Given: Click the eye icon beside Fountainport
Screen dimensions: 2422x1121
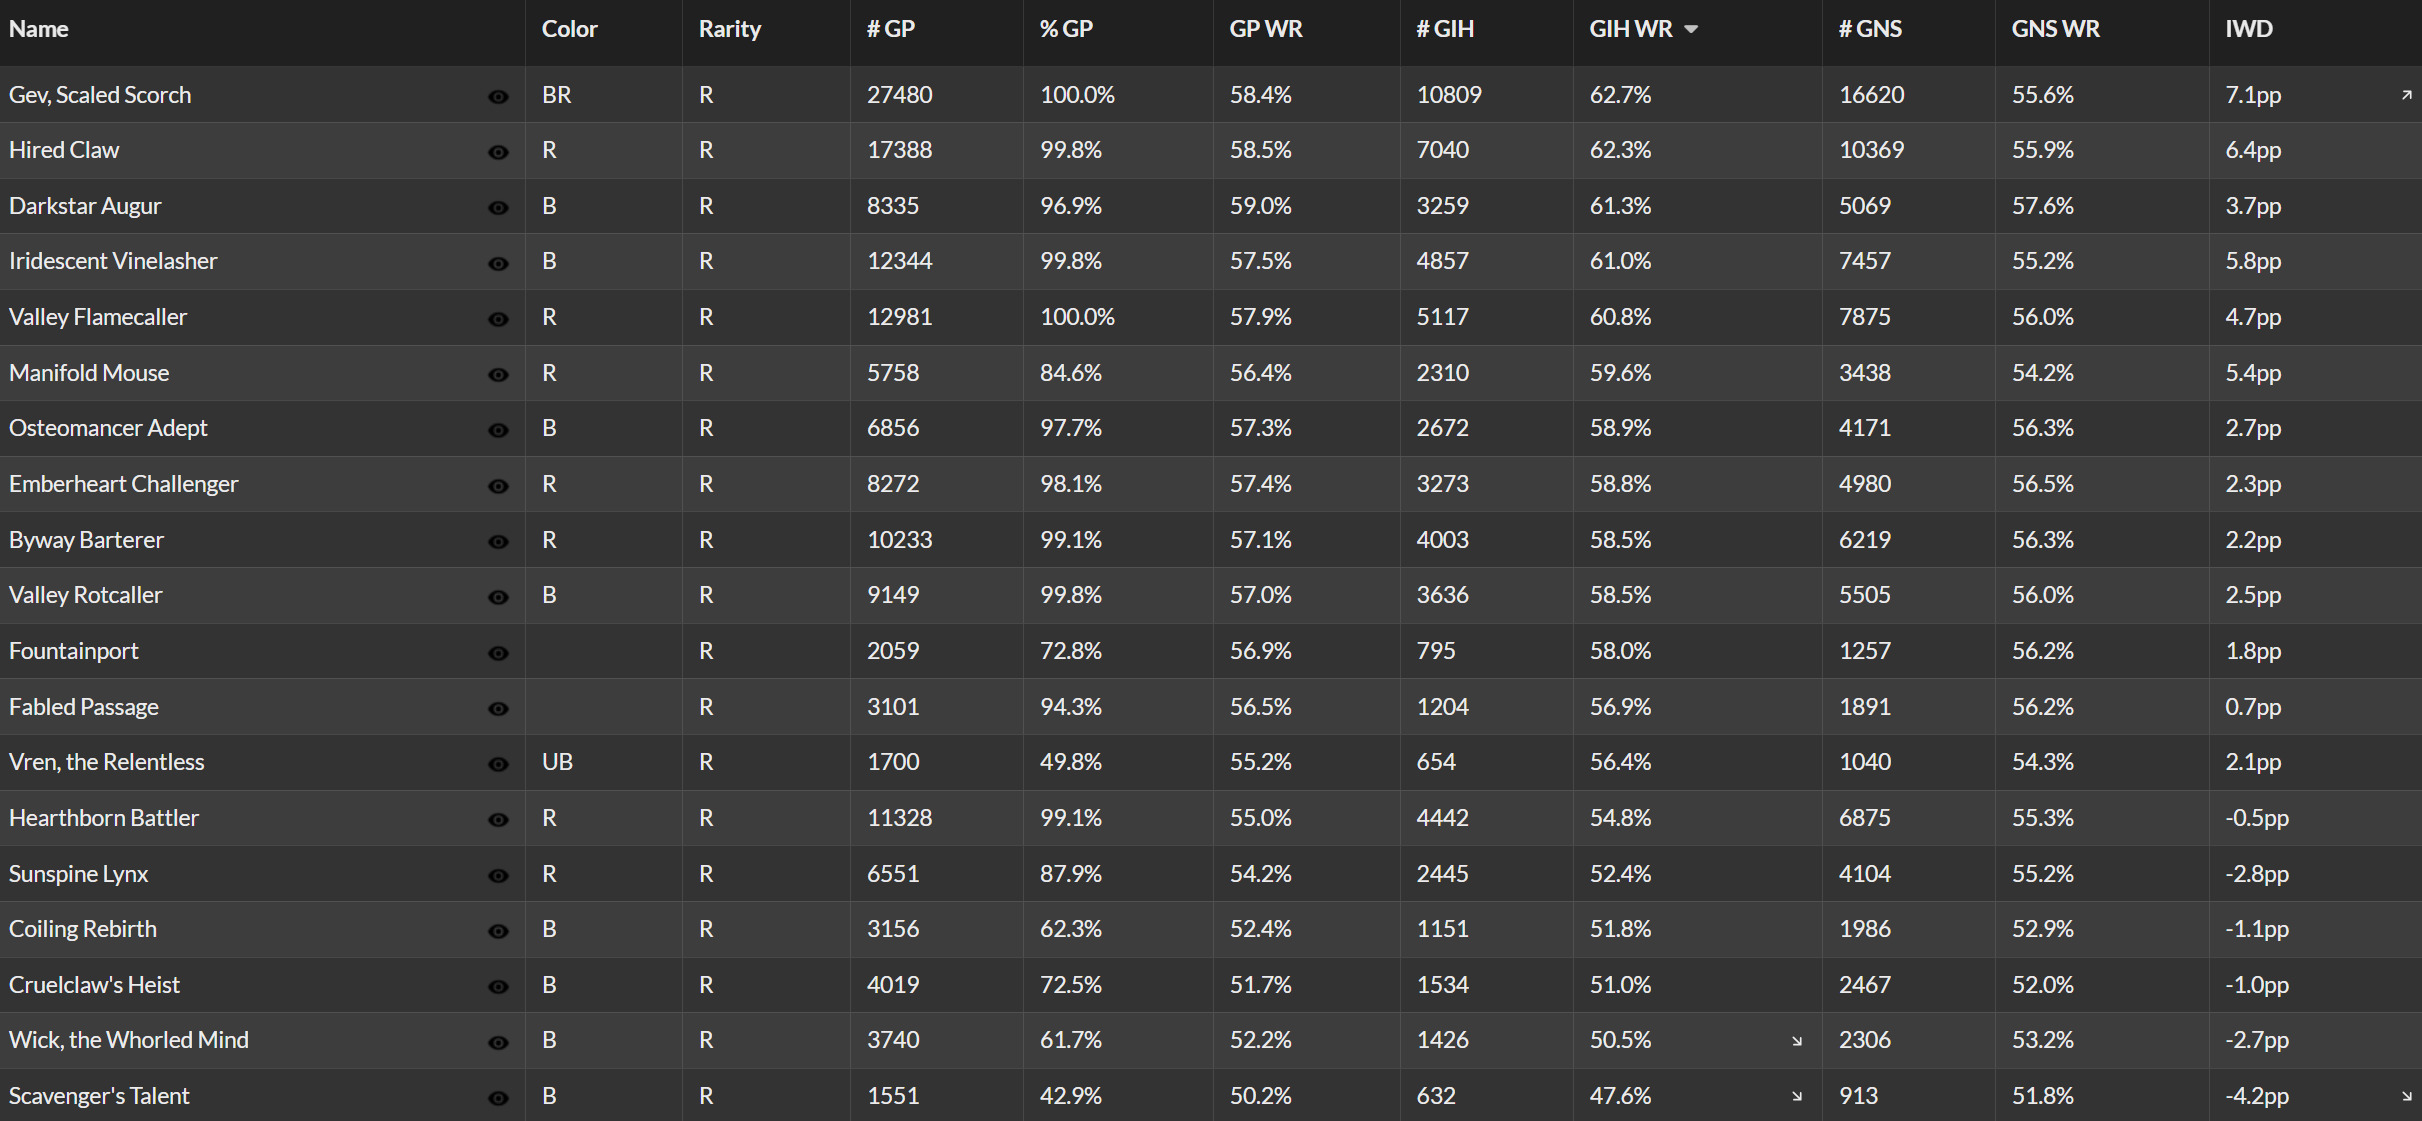Looking at the screenshot, I should click(498, 653).
